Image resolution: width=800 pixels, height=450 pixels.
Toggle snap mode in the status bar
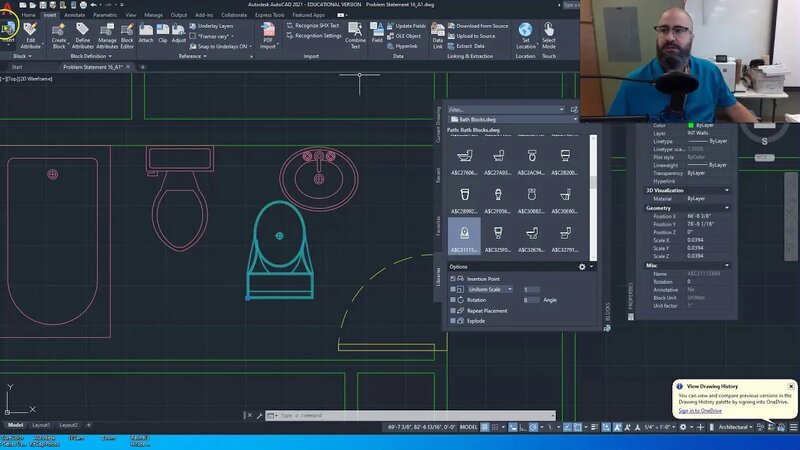click(495, 427)
